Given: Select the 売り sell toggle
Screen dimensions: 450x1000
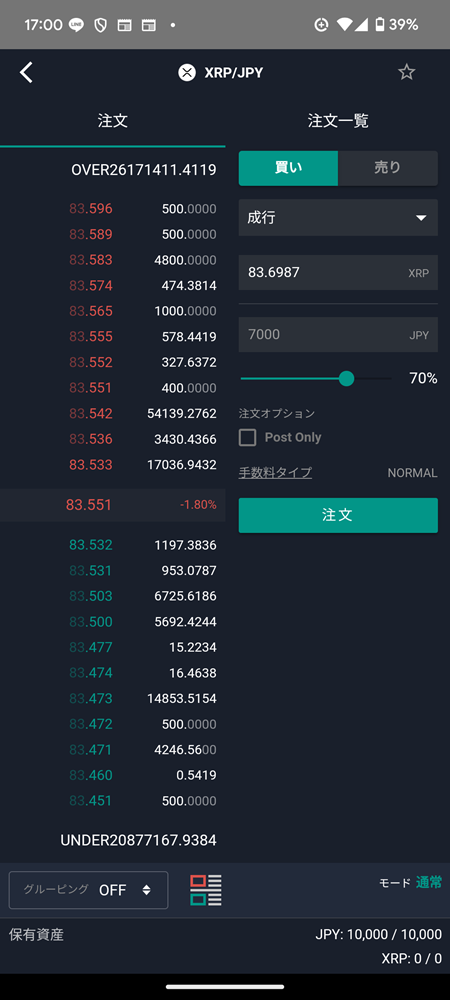Looking at the screenshot, I should [x=388, y=168].
